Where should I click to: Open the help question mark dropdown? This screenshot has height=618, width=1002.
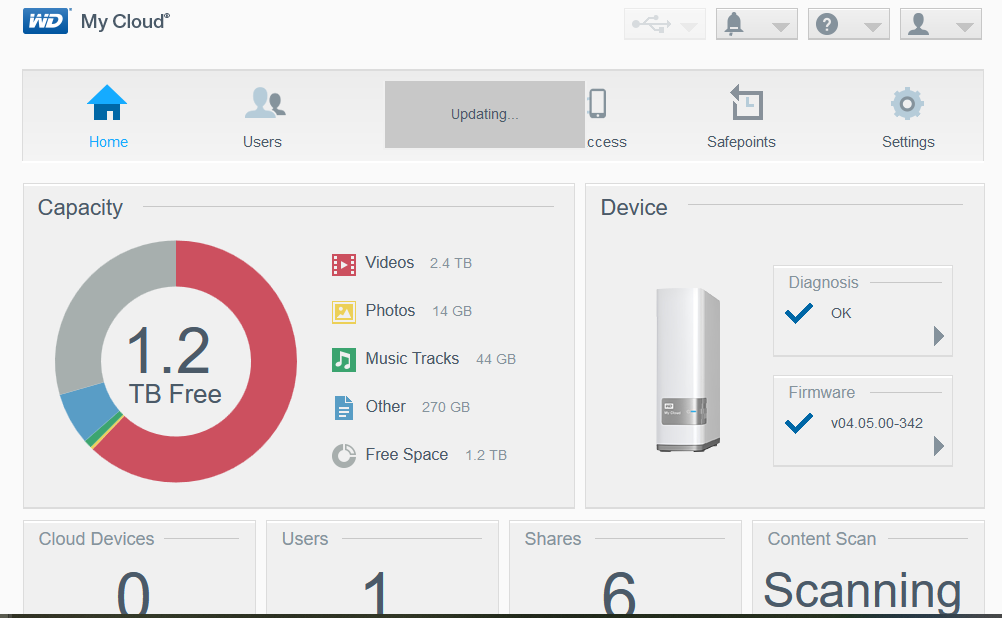(849, 24)
